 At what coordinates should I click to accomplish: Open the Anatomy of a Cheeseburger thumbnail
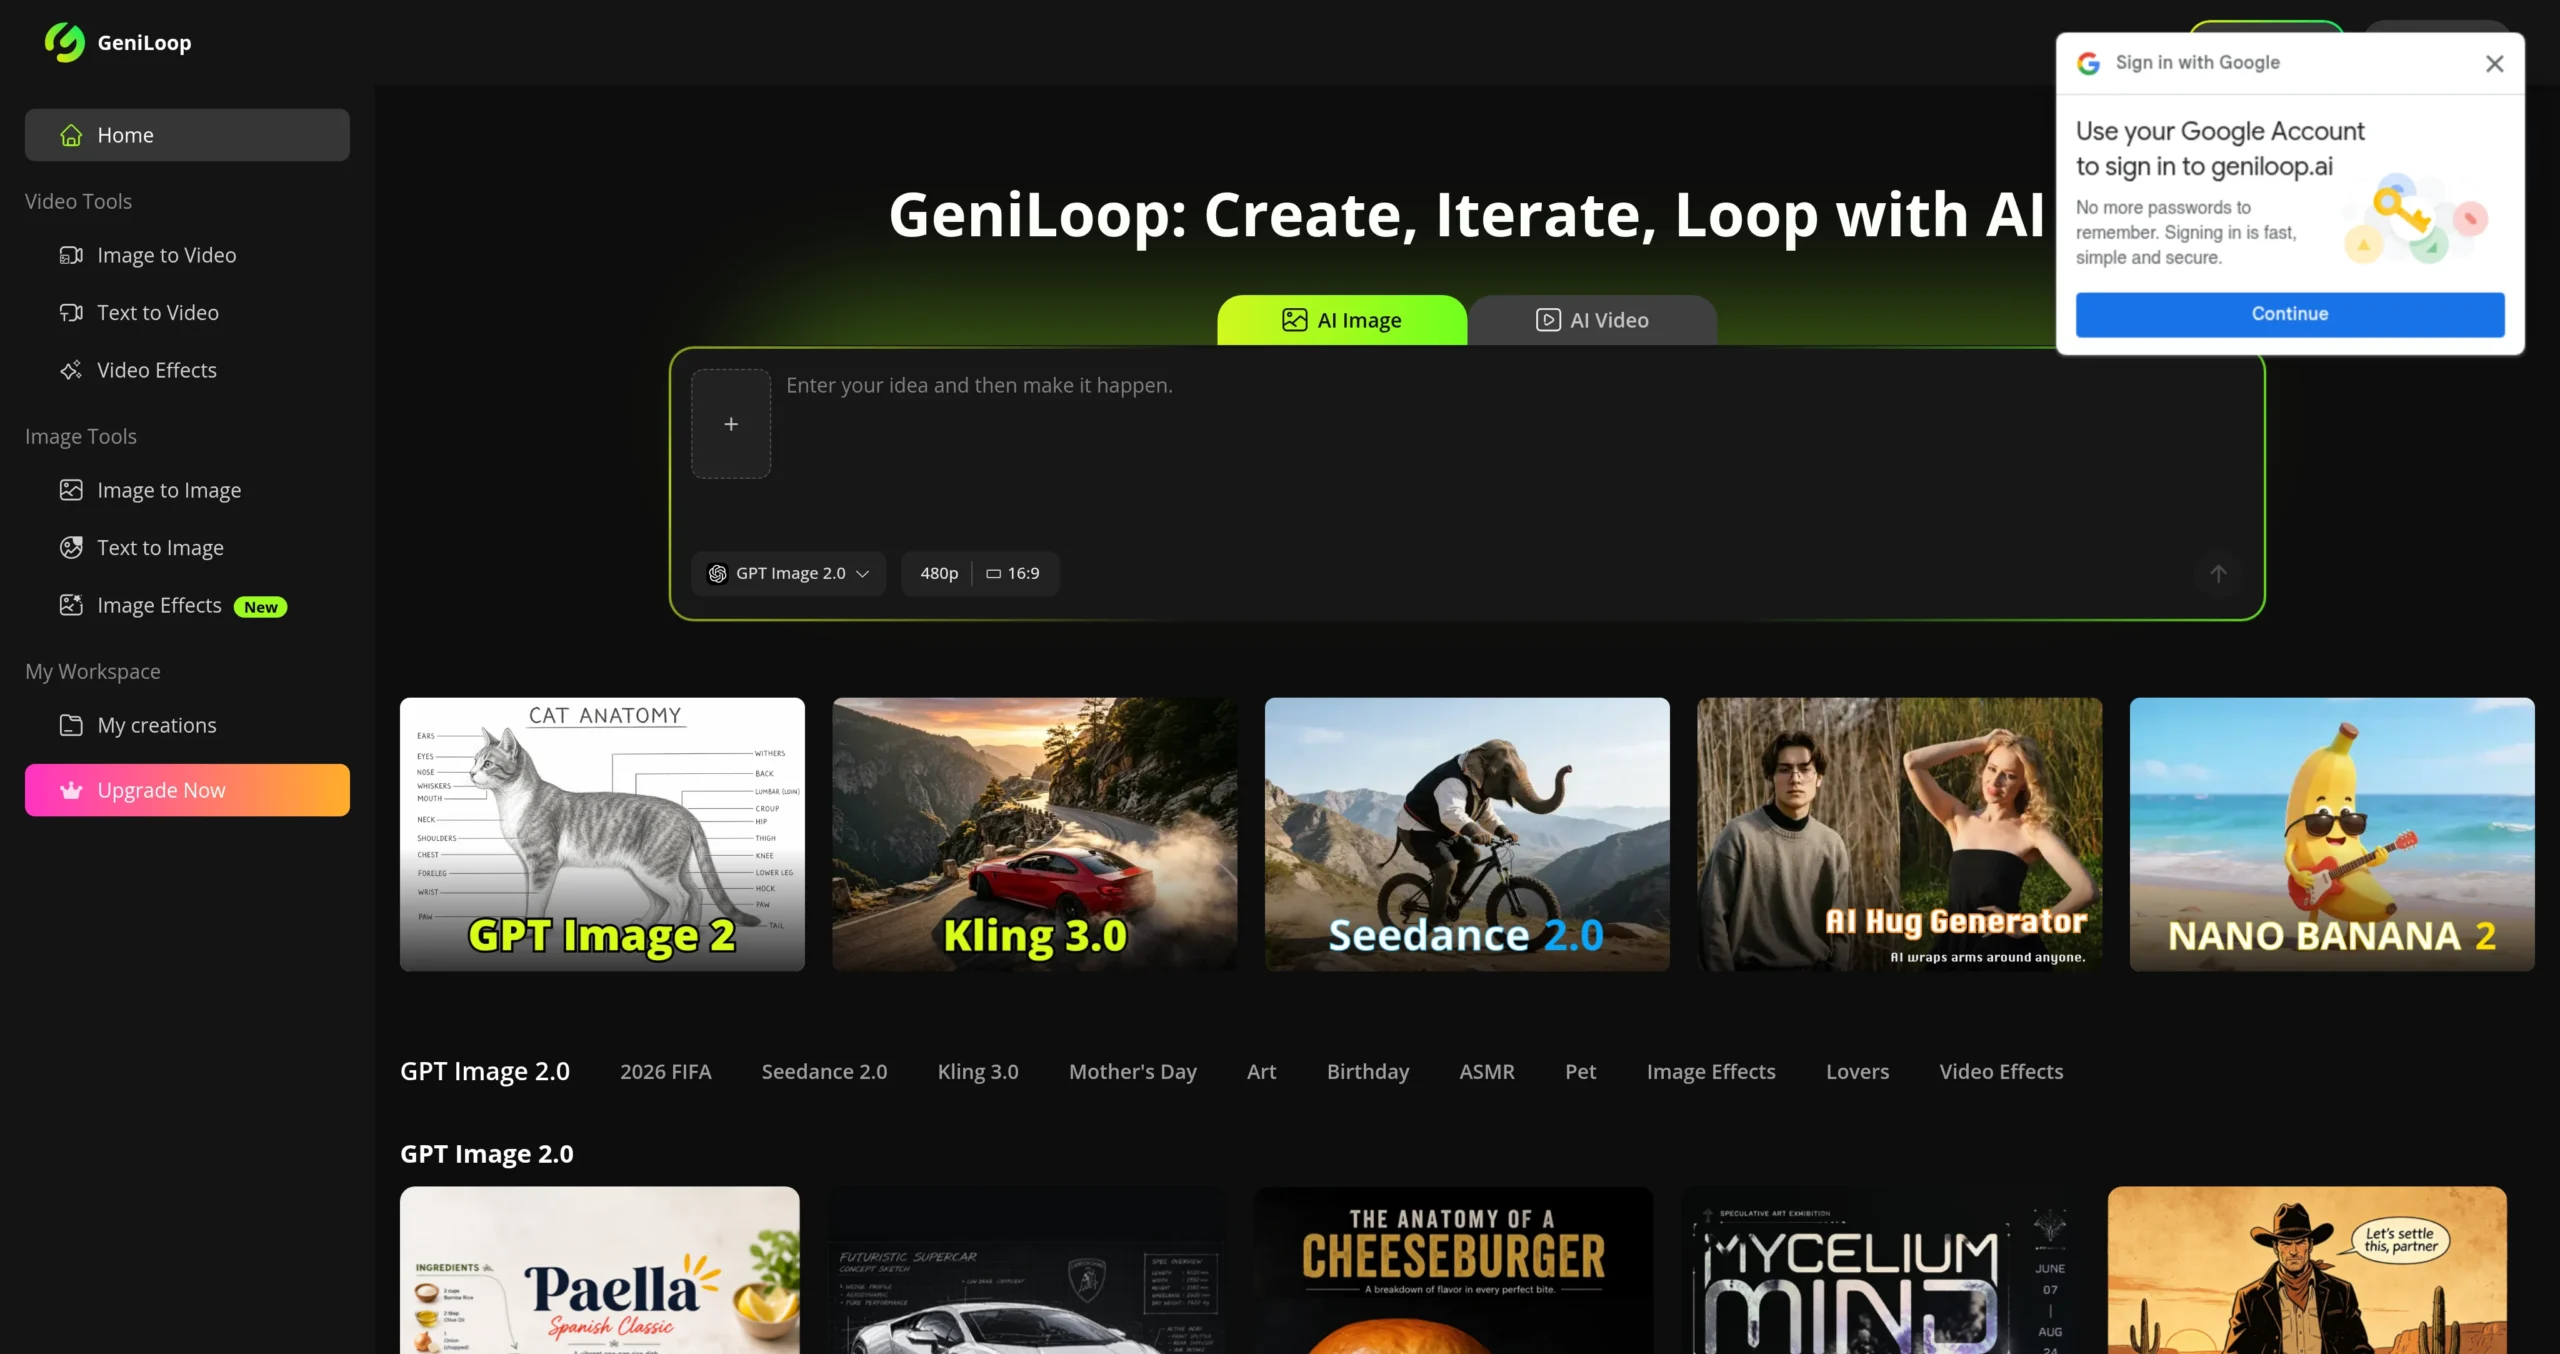coord(1453,1270)
